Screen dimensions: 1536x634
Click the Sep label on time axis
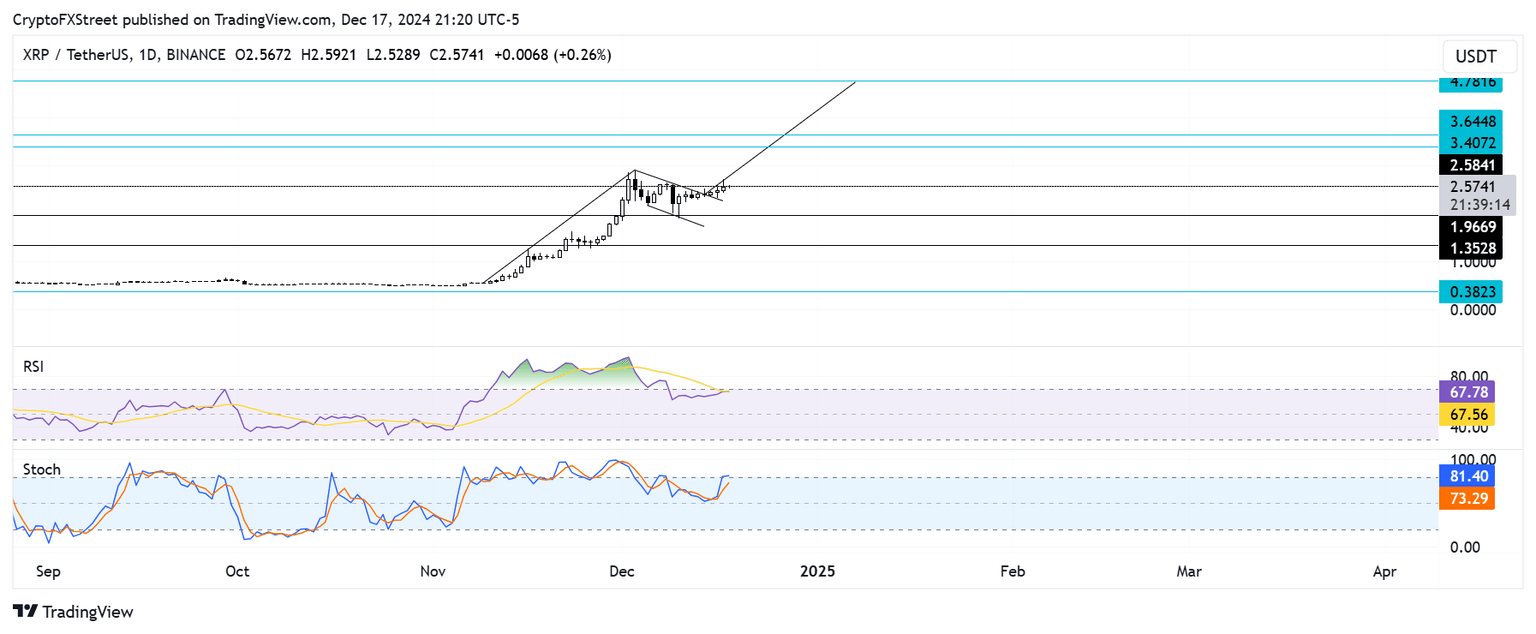pos(48,572)
